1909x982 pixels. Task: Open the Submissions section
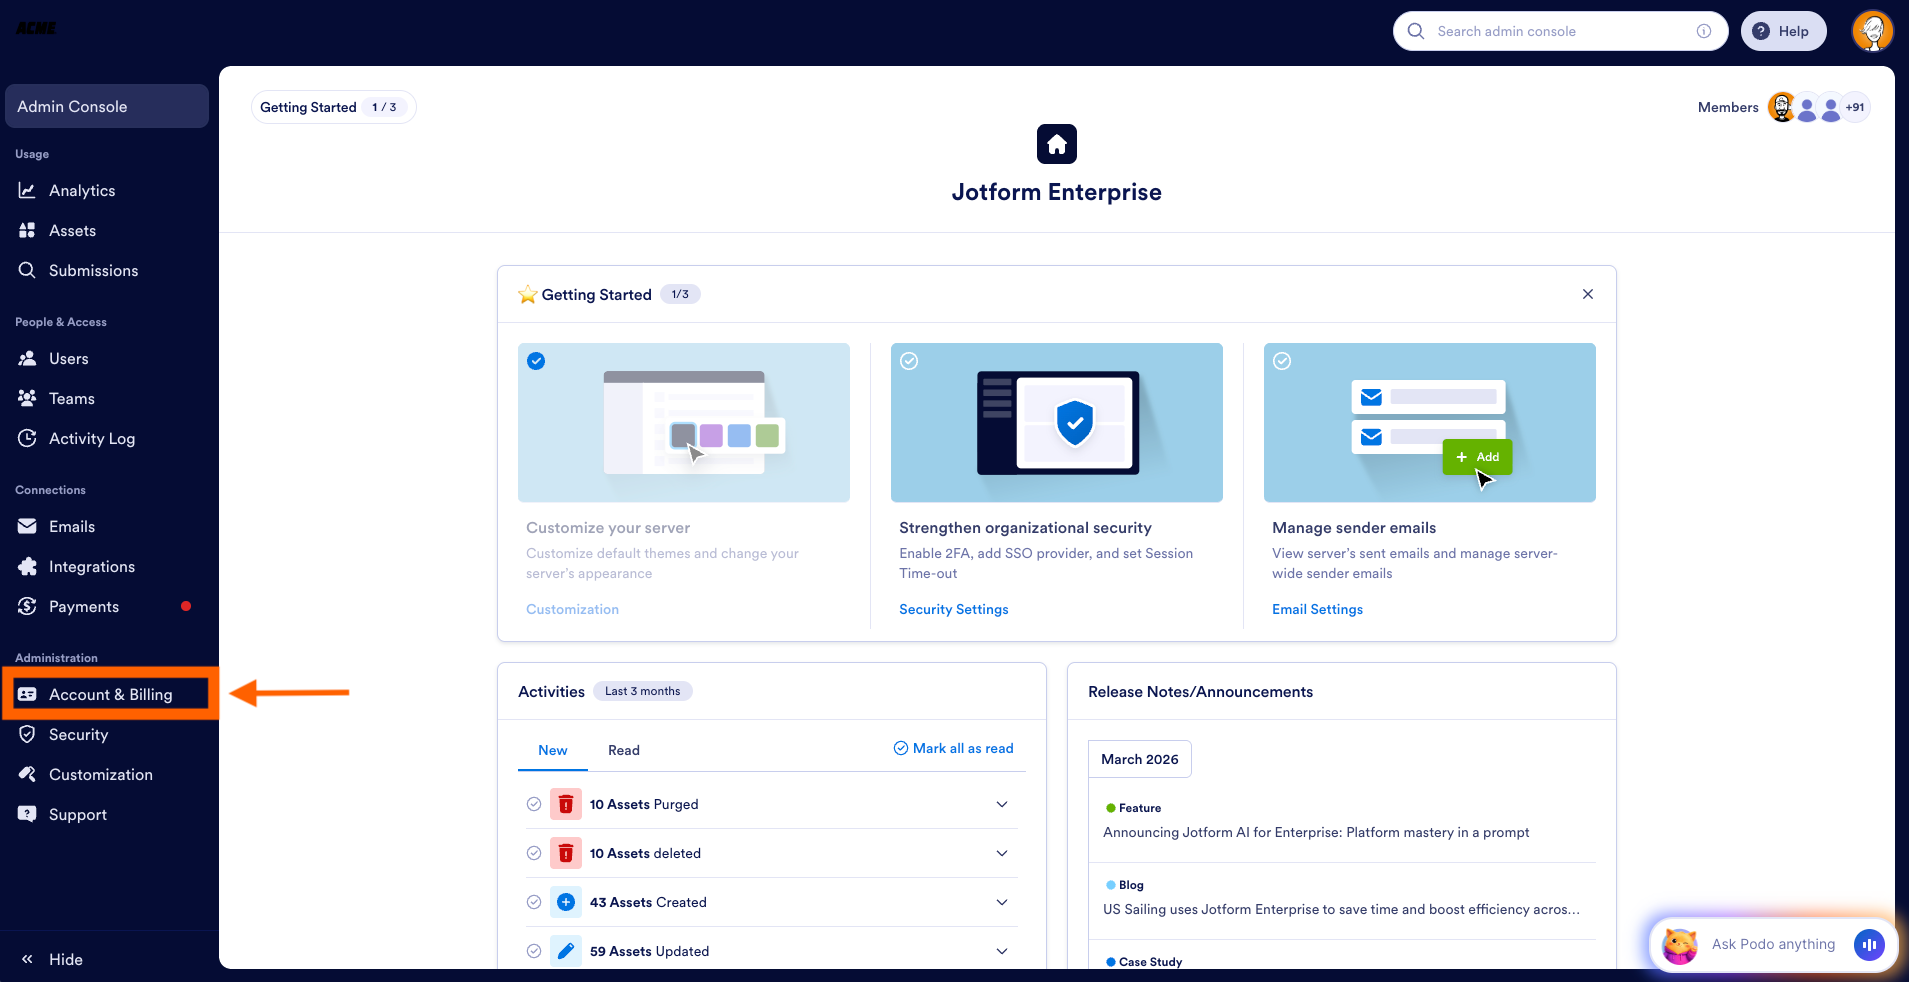coord(94,270)
